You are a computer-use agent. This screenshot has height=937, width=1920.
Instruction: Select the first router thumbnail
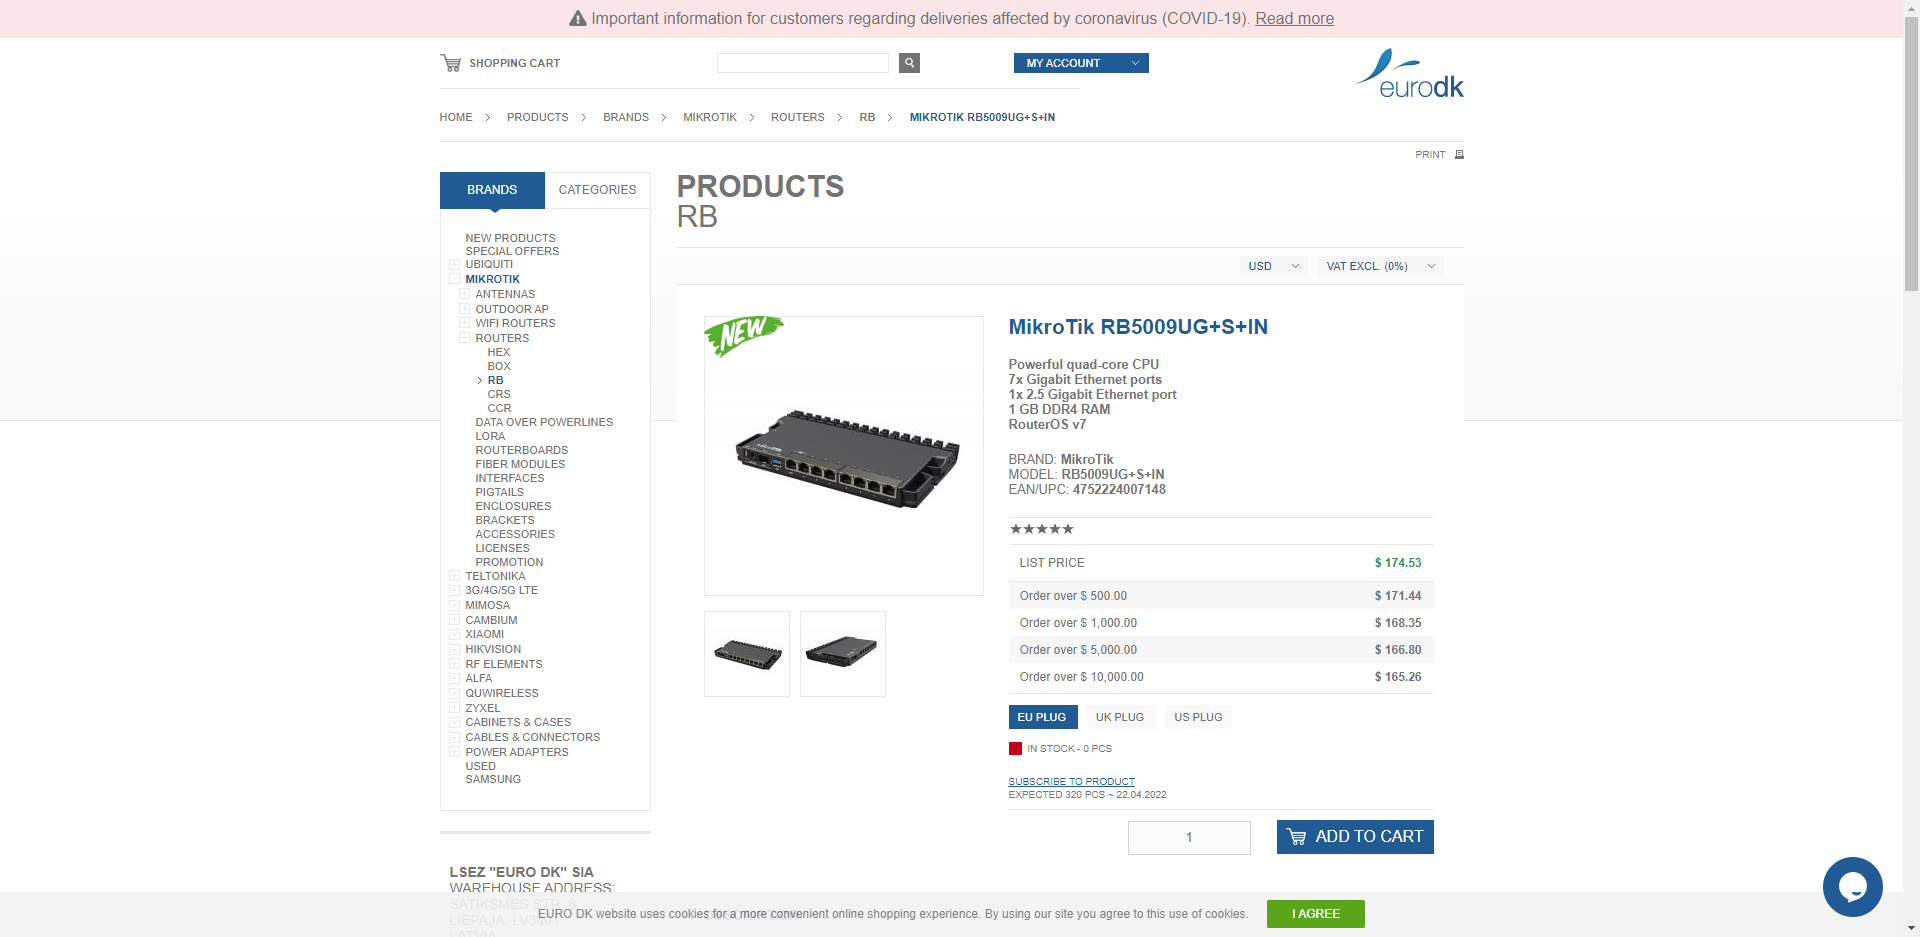[747, 654]
